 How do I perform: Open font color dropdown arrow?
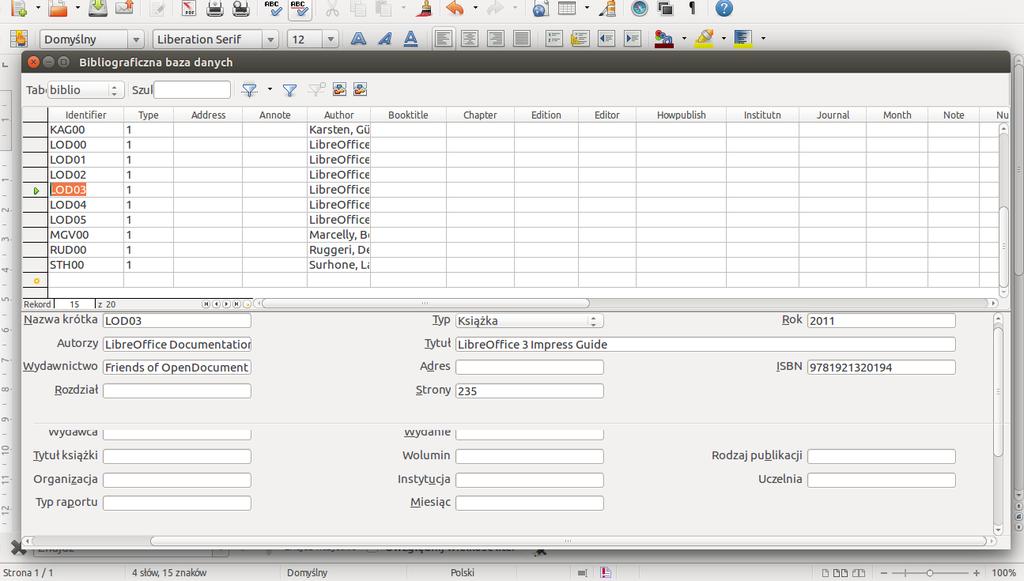point(684,39)
